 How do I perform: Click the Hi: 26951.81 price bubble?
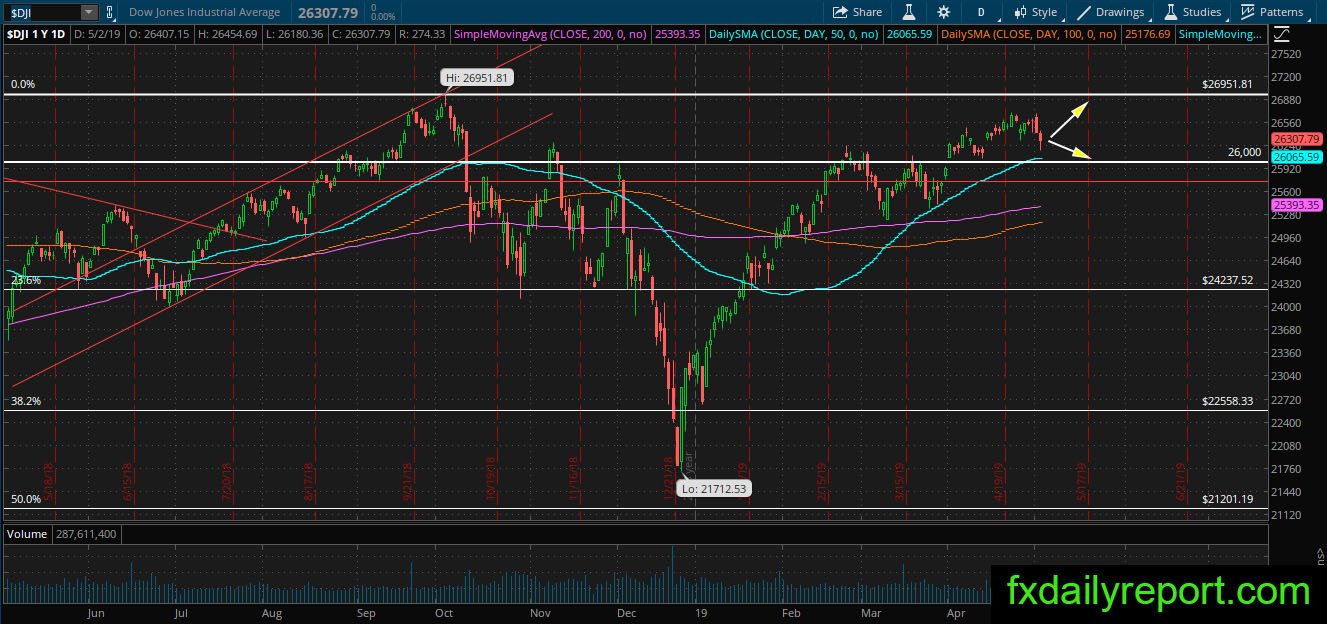point(477,77)
